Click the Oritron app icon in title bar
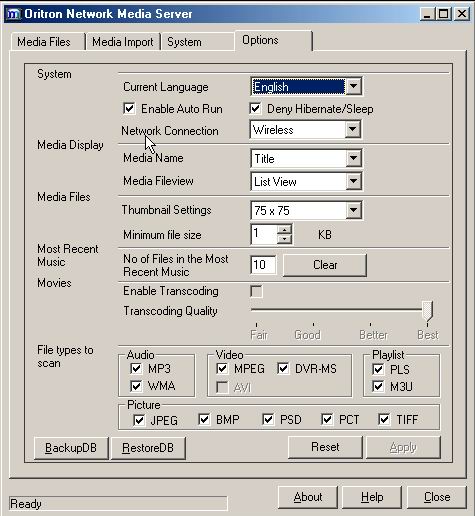This screenshot has width=475, height=516. coord(13,14)
